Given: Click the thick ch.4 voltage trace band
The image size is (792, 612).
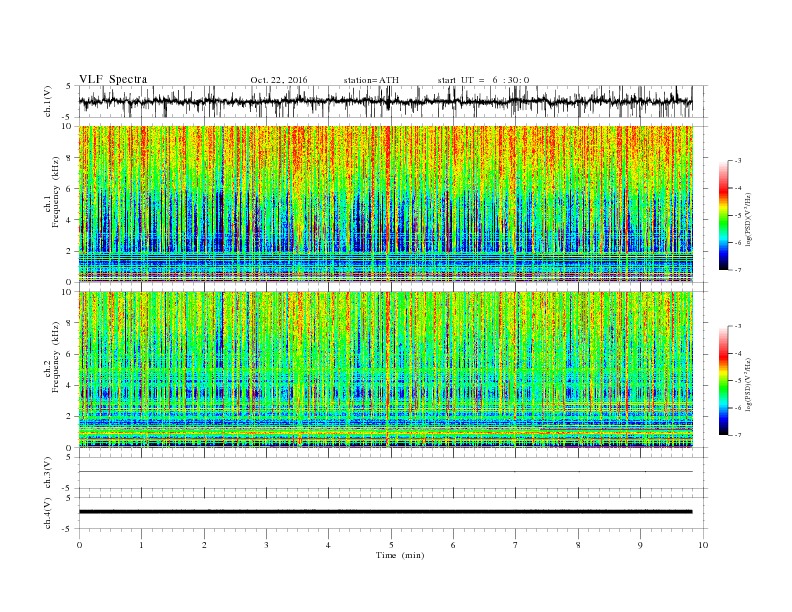Looking at the screenshot, I should [385, 512].
